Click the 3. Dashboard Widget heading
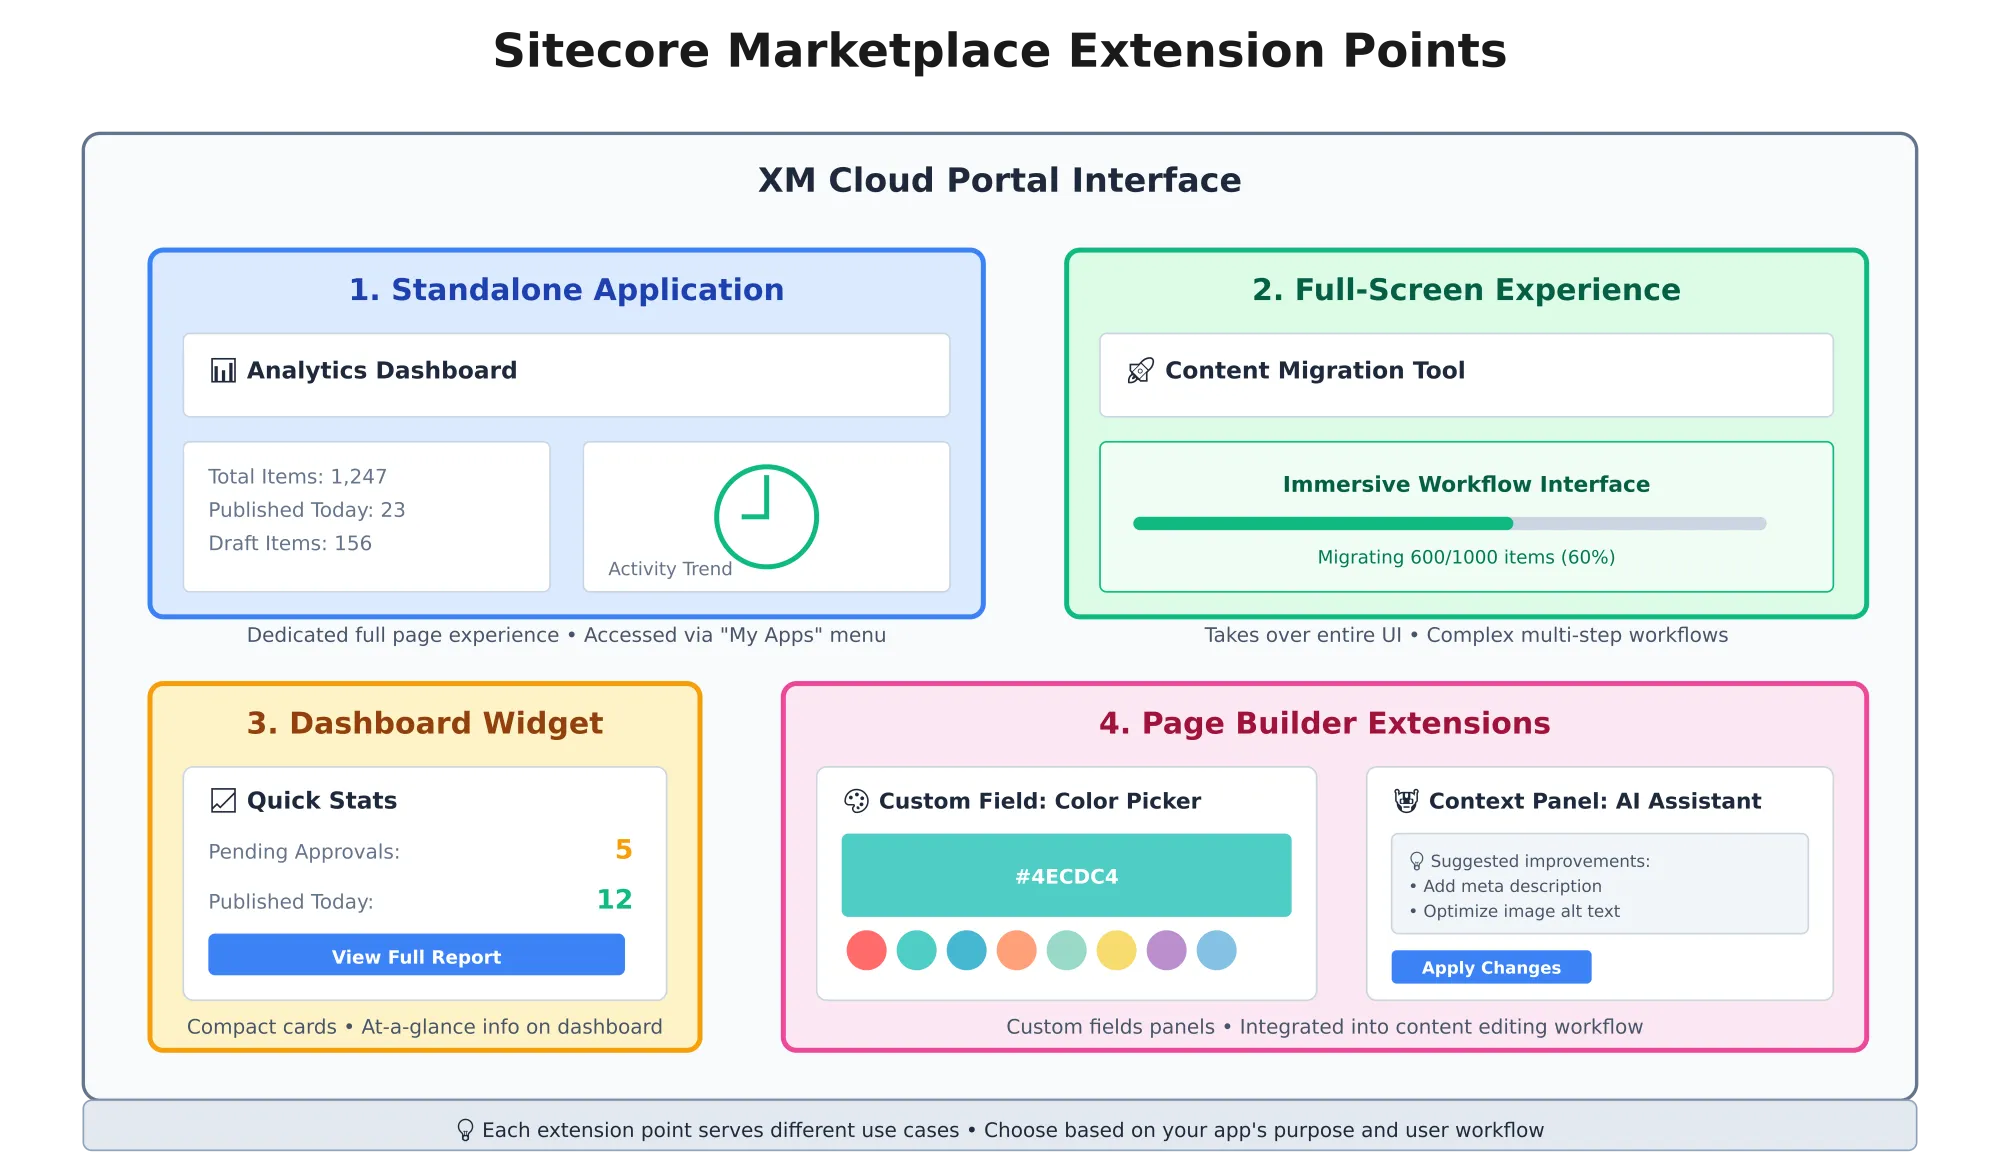 pyautogui.click(x=425, y=723)
